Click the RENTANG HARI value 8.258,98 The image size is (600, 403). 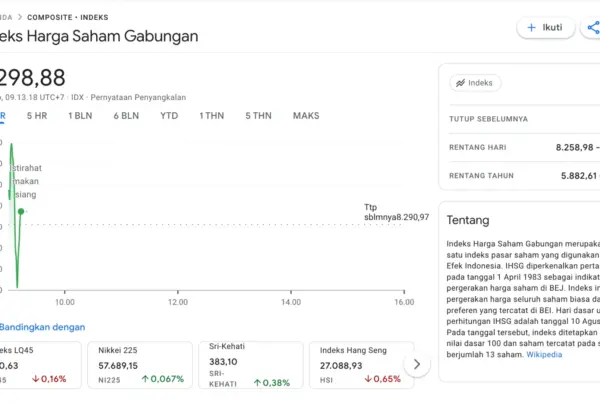pyautogui.click(x=574, y=147)
